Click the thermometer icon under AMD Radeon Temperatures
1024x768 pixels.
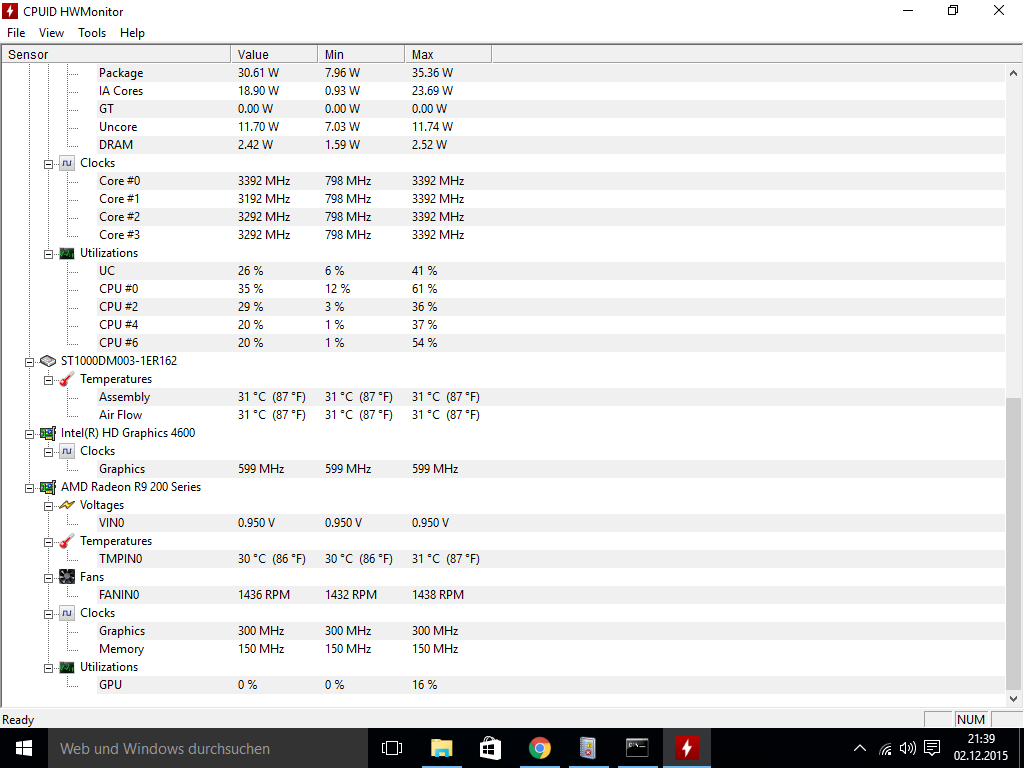point(67,541)
